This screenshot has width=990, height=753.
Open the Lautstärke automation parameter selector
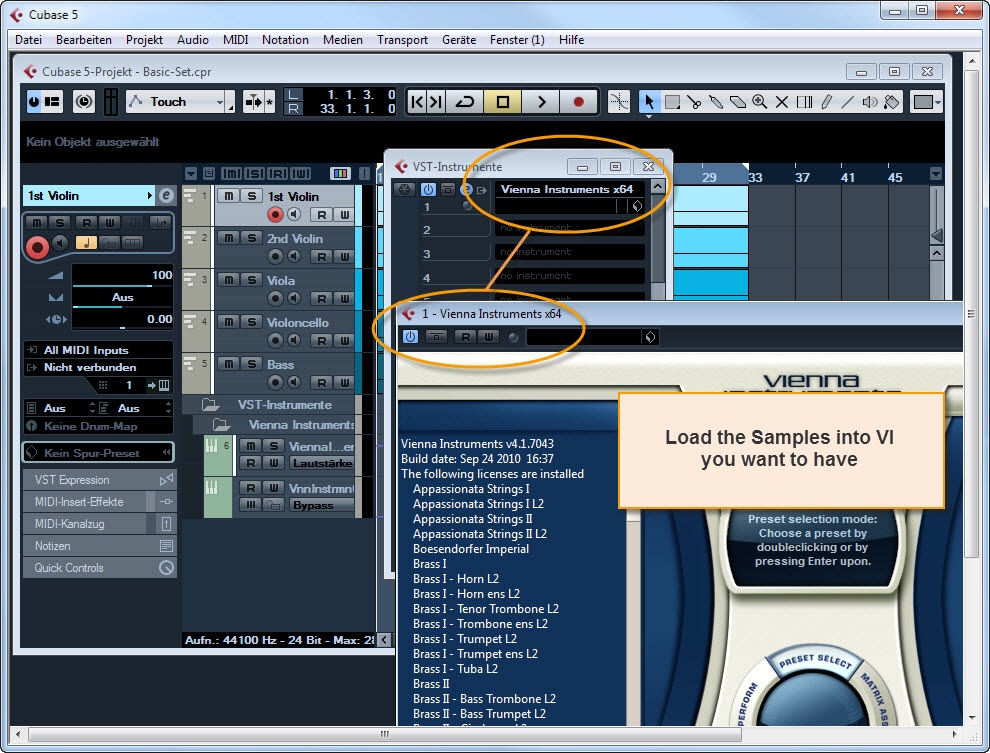pyautogui.click(x=321, y=463)
